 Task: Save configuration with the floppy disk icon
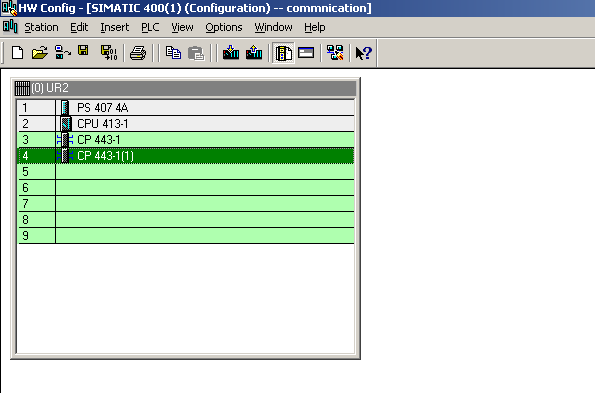[83, 50]
